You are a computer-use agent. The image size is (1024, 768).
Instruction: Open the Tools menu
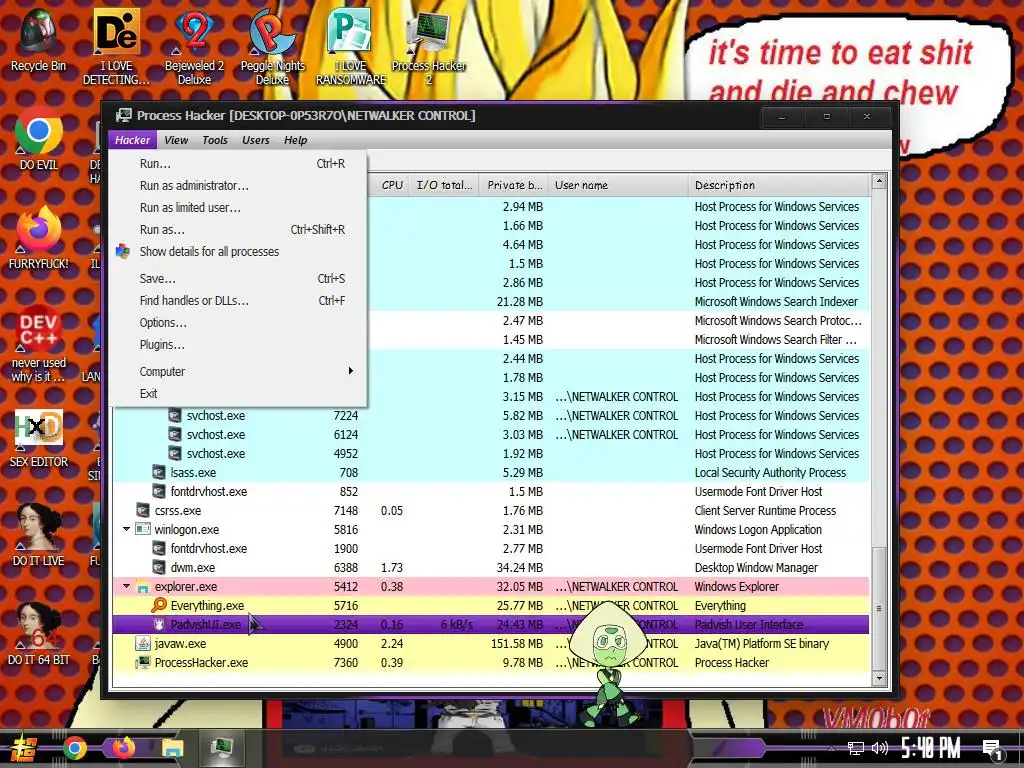215,140
